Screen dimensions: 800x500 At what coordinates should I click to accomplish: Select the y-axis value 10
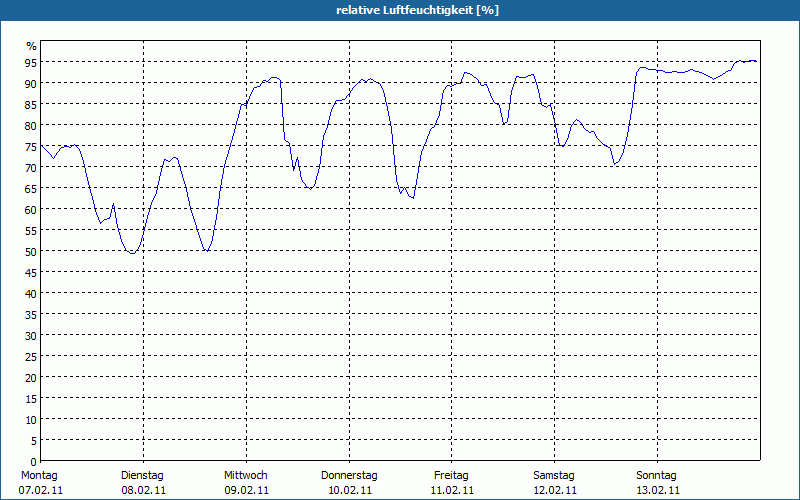pyautogui.click(x=31, y=419)
